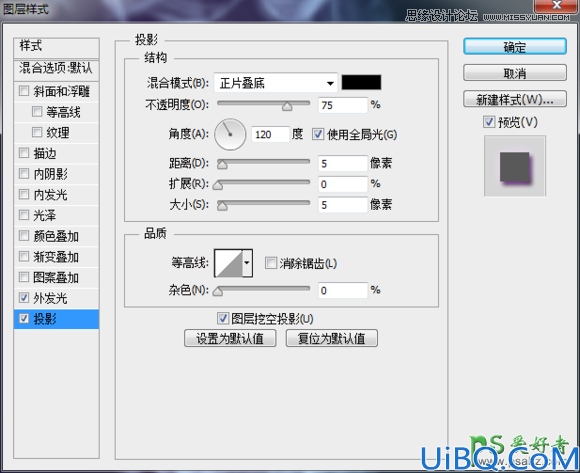Click the 扩展 spread slider handle
This screenshot has height=473, width=580.
pos(218,185)
